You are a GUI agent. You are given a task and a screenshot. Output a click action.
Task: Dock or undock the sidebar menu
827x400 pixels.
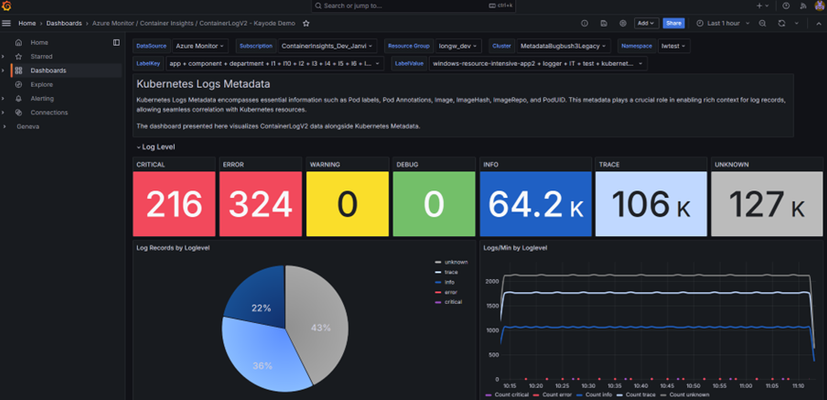(x=117, y=42)
